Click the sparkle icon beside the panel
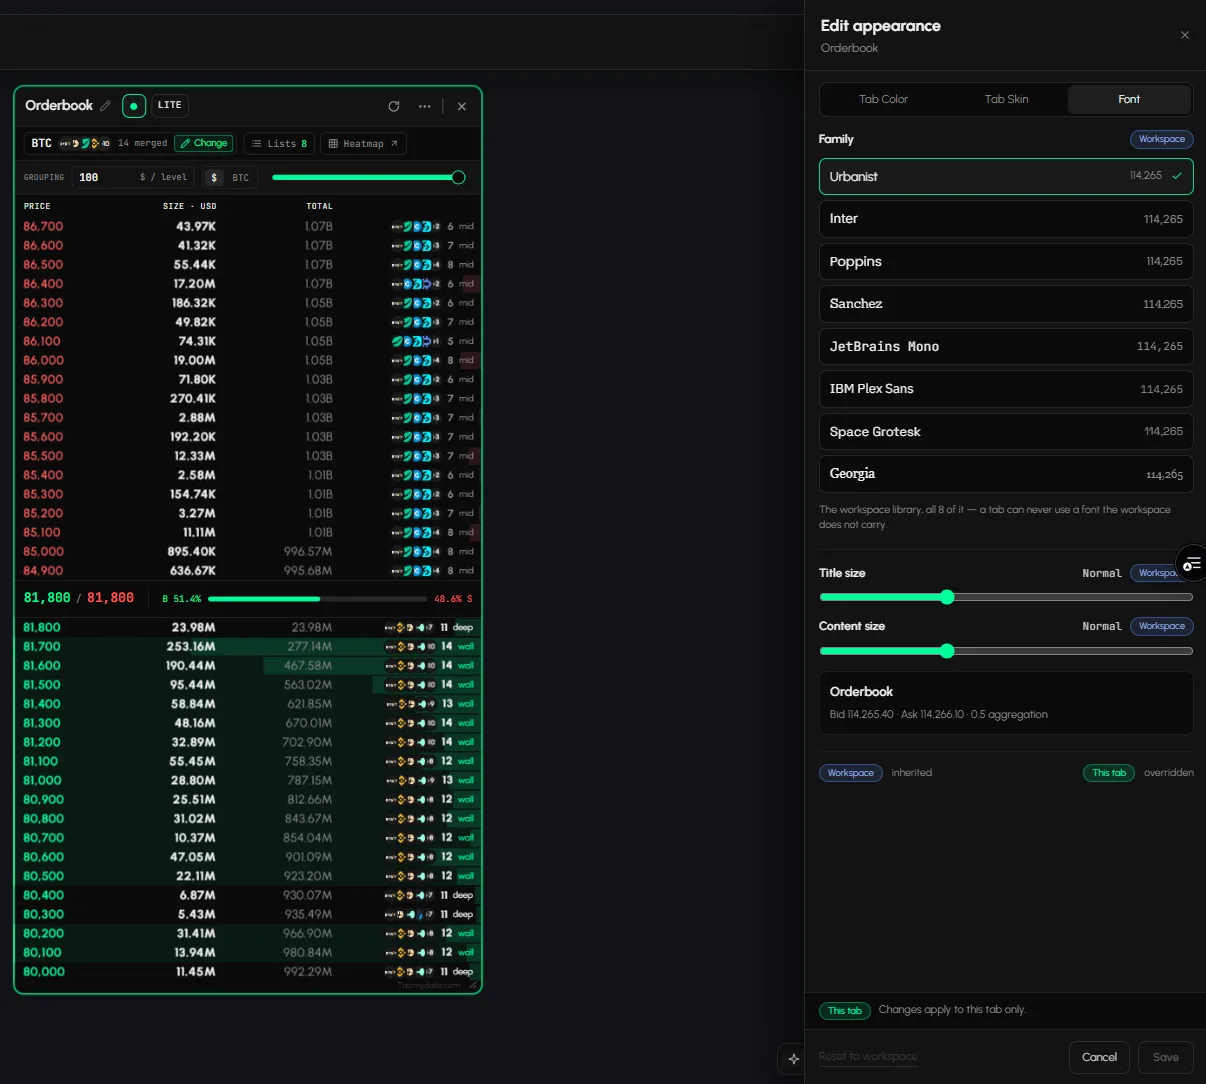1206x1084 pixels. [793, 1058]
